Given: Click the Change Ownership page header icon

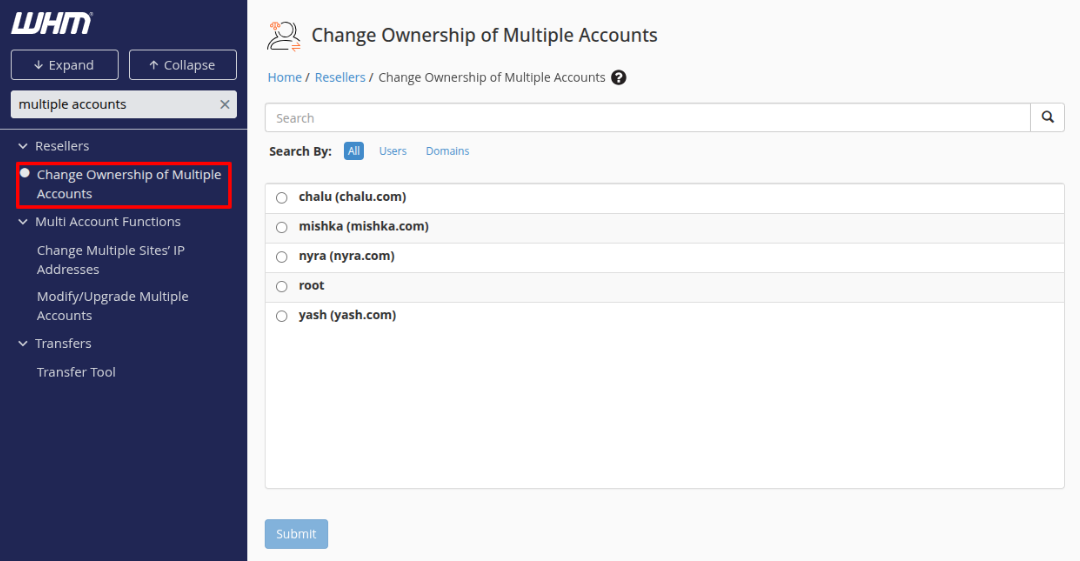Looking at the screenshot, I should pyautogui.click(x=284, y=36).
